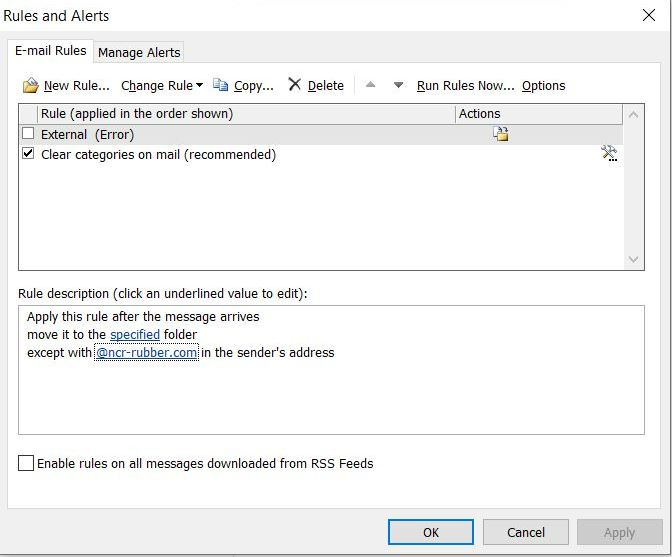Uncheck Clear categories on mail rule
Viewport: 672px width, 557px height.
pos(28,154)
